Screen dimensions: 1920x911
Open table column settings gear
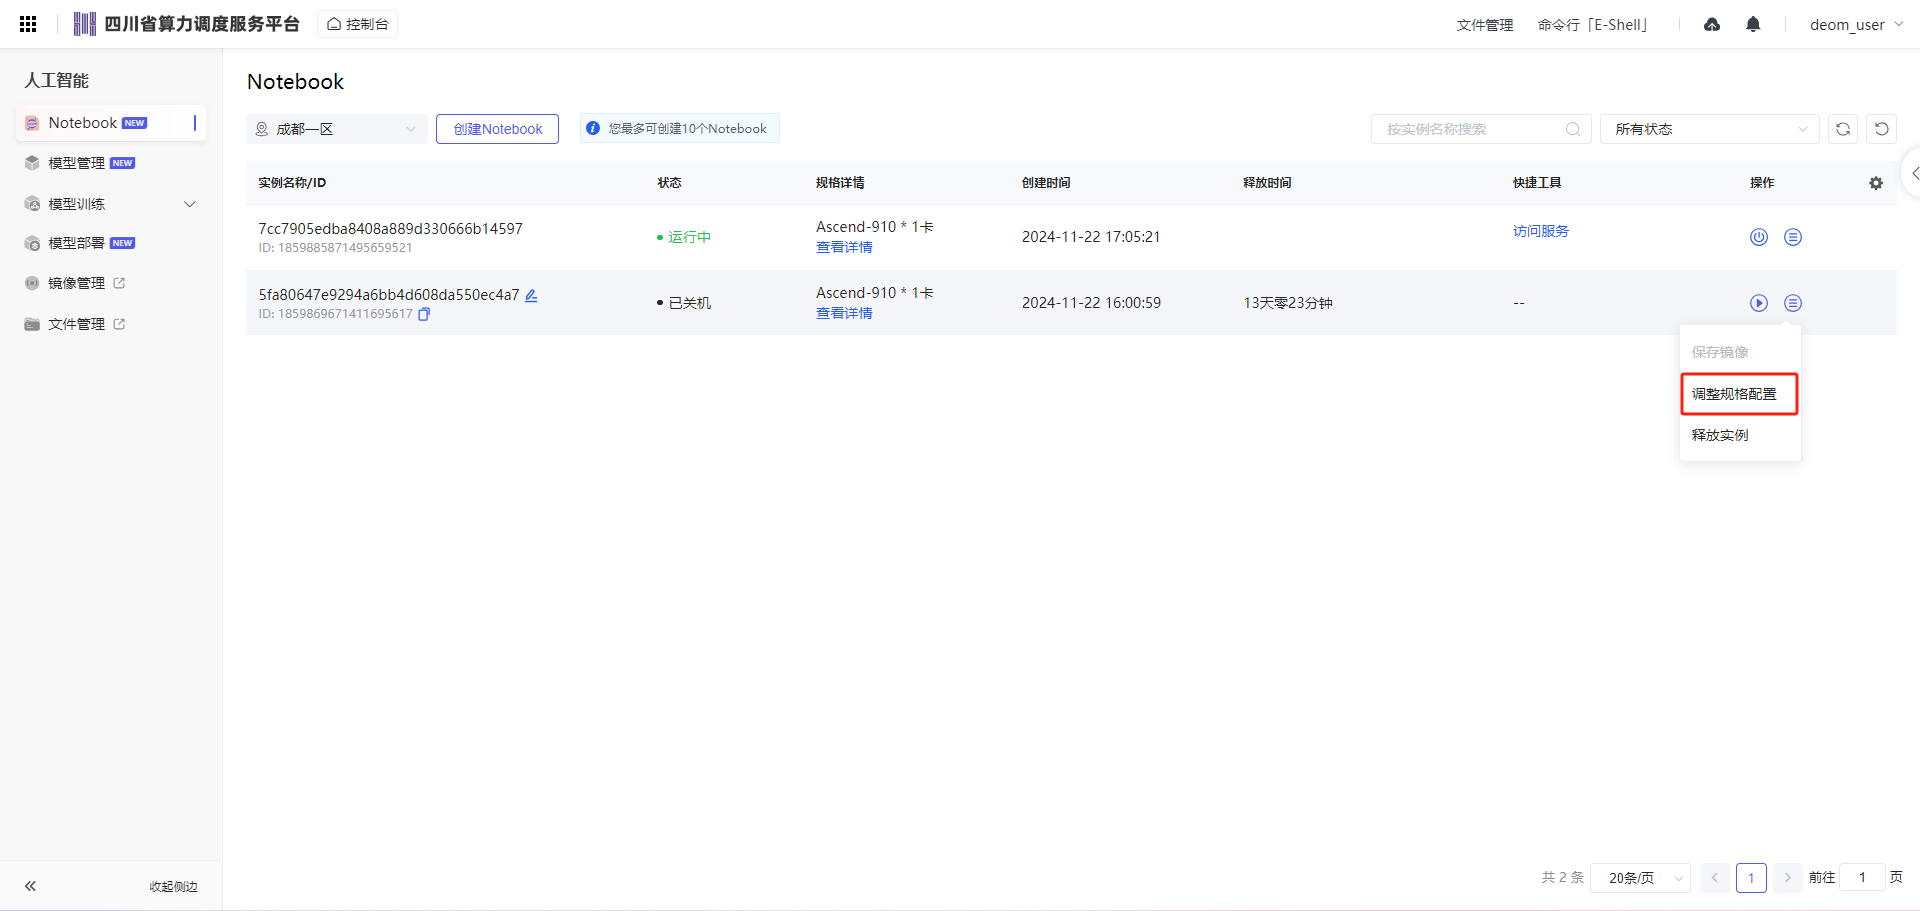pos(1876,183)
